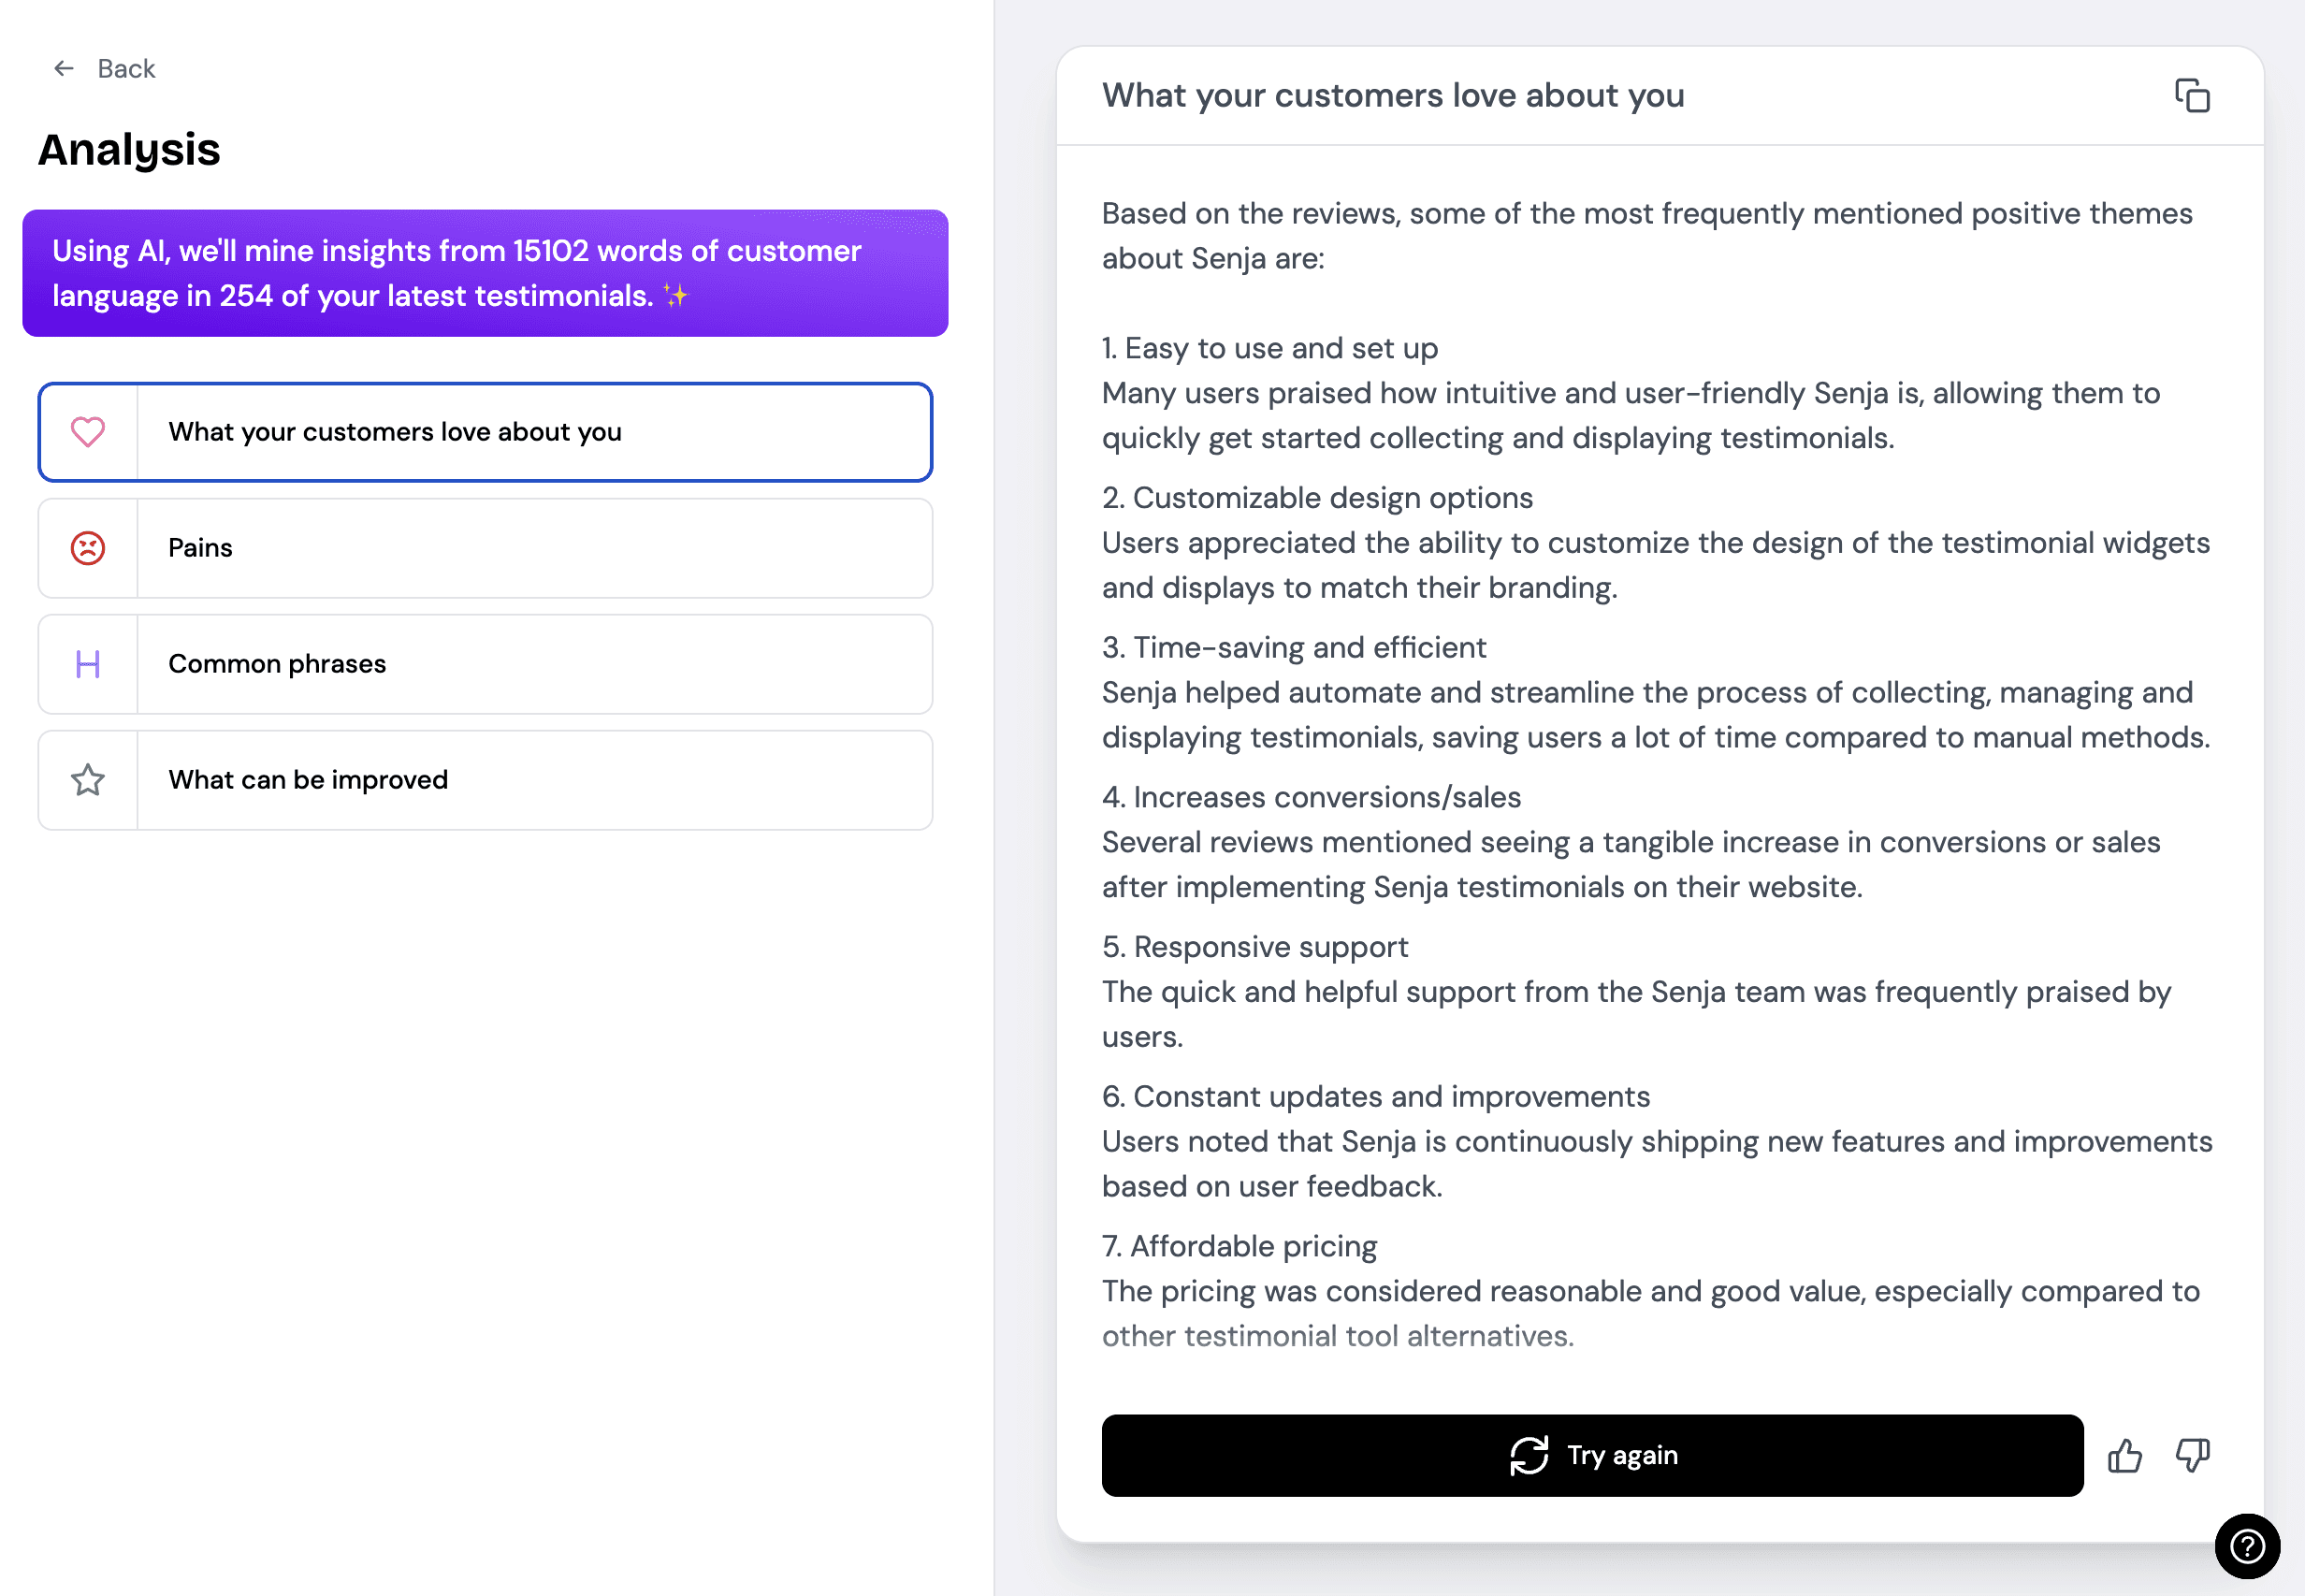This screenshot has height=1596, width=2305.
Task: Click the Back link
Action: [125, 68]
